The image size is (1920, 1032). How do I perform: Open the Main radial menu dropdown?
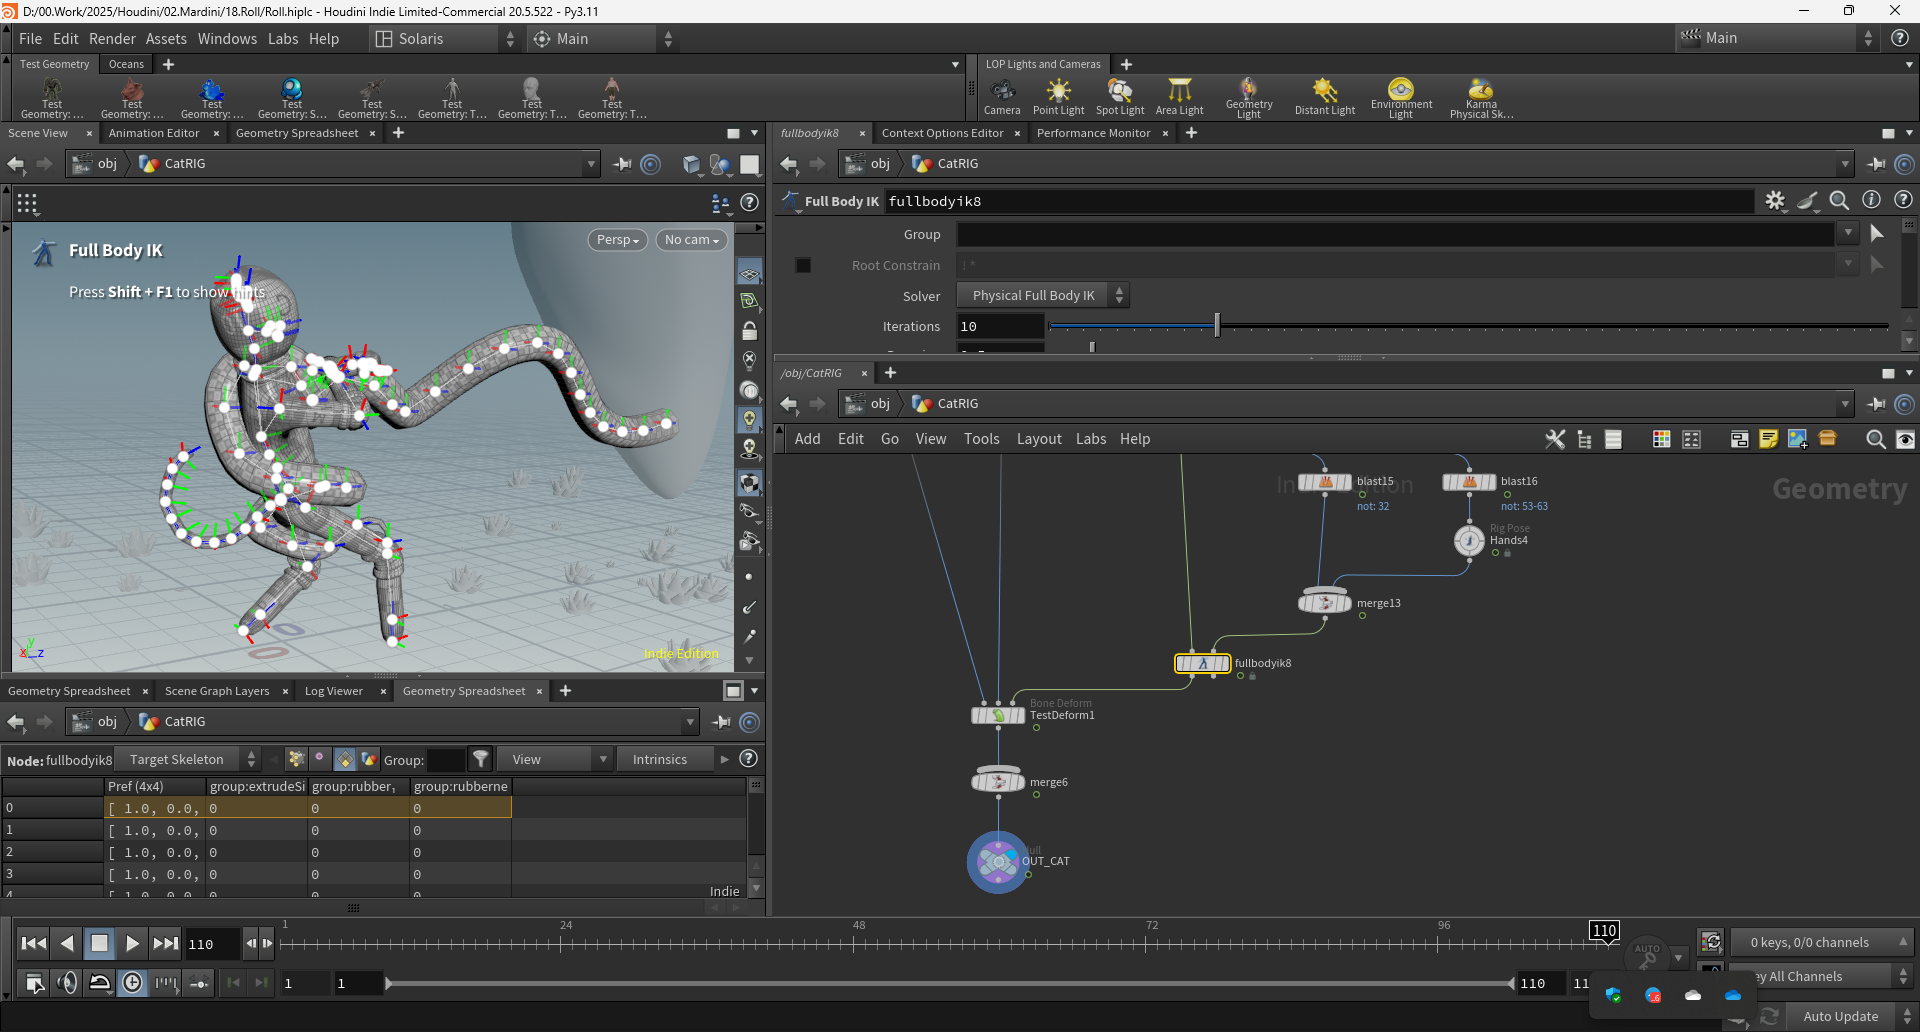[x=603, y=39]
